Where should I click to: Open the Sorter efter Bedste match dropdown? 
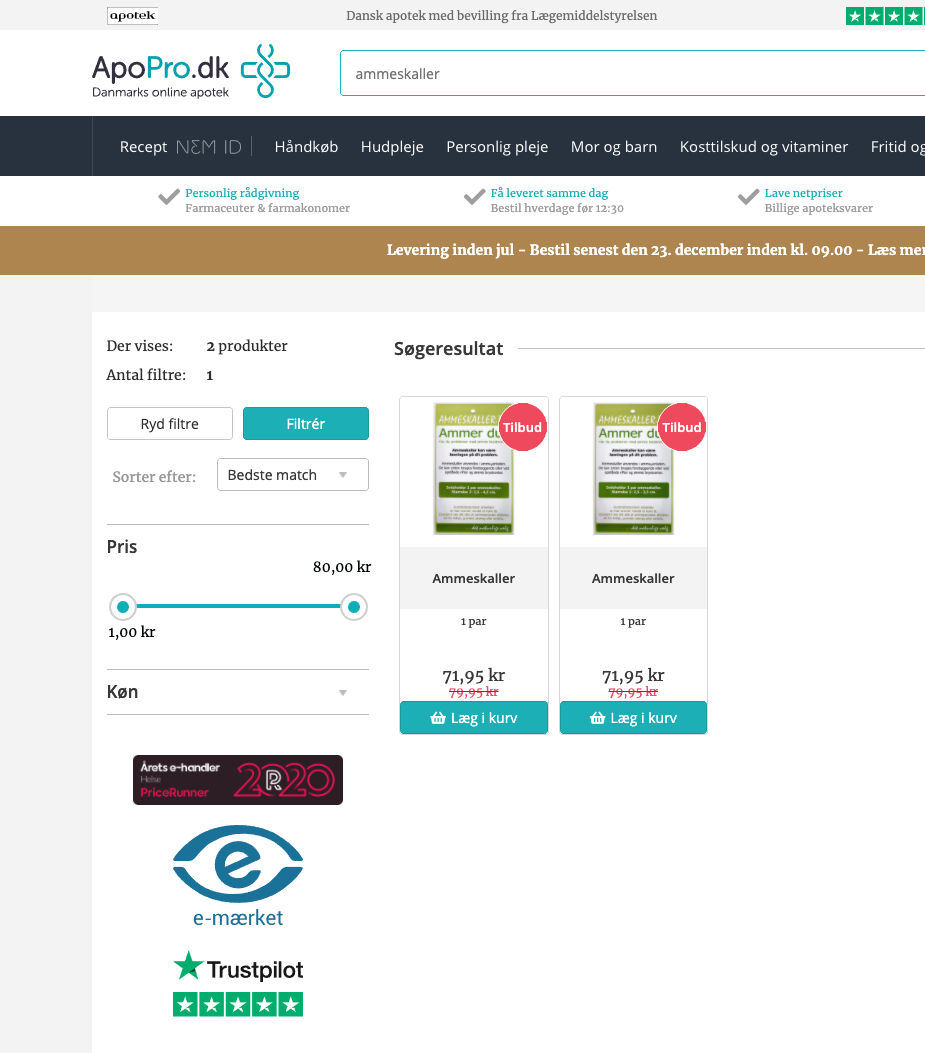292,475
